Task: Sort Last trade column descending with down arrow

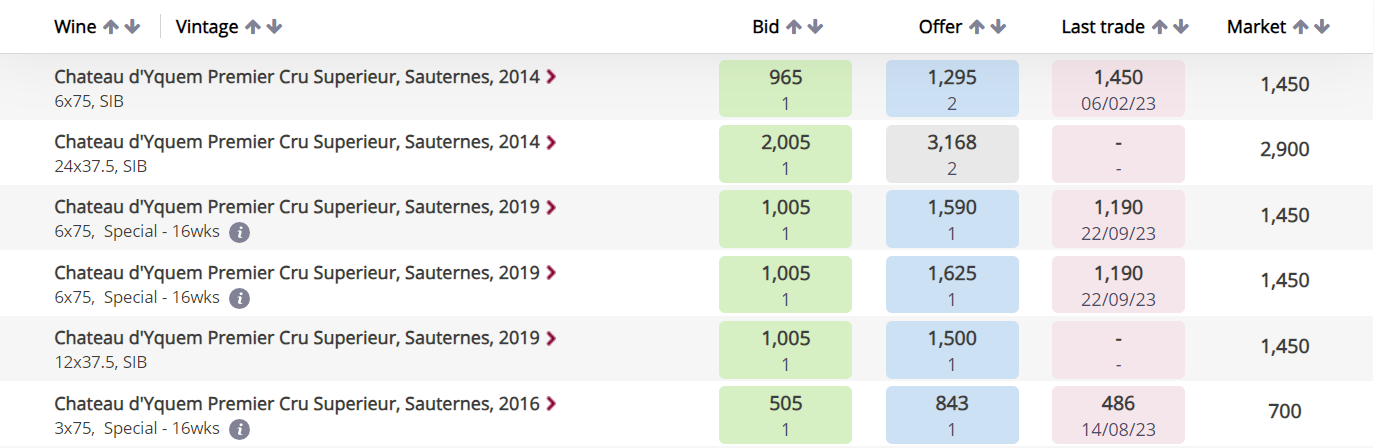Action: [1181, 27]
